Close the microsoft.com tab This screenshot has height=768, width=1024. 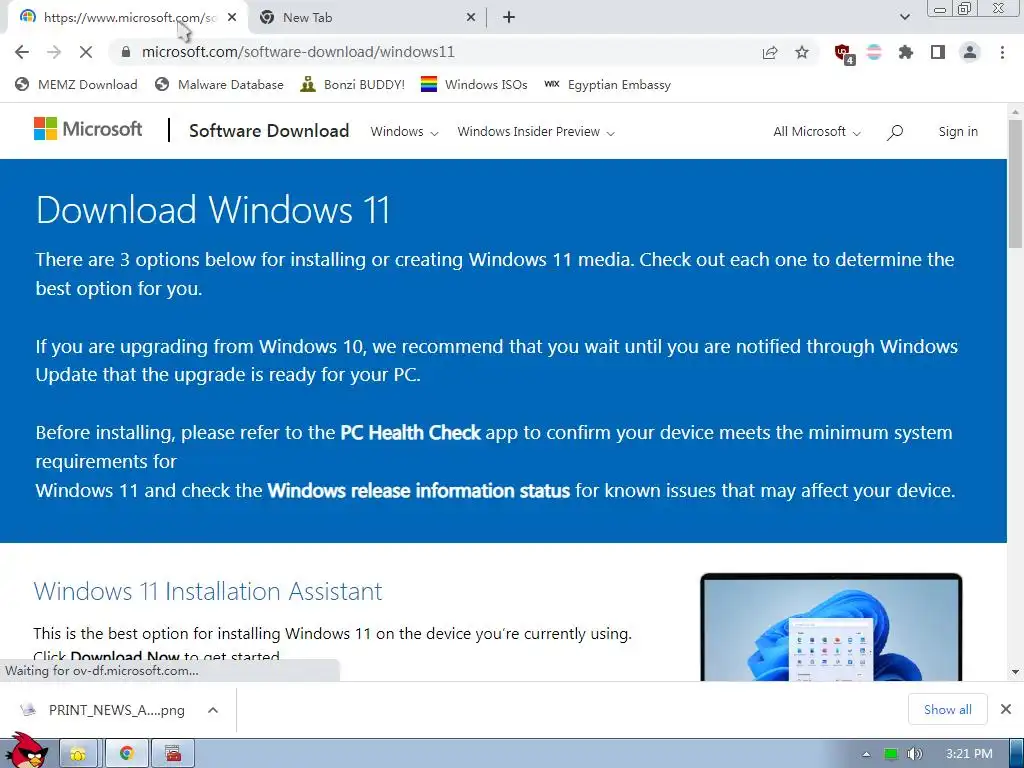(x=232, y=18)
